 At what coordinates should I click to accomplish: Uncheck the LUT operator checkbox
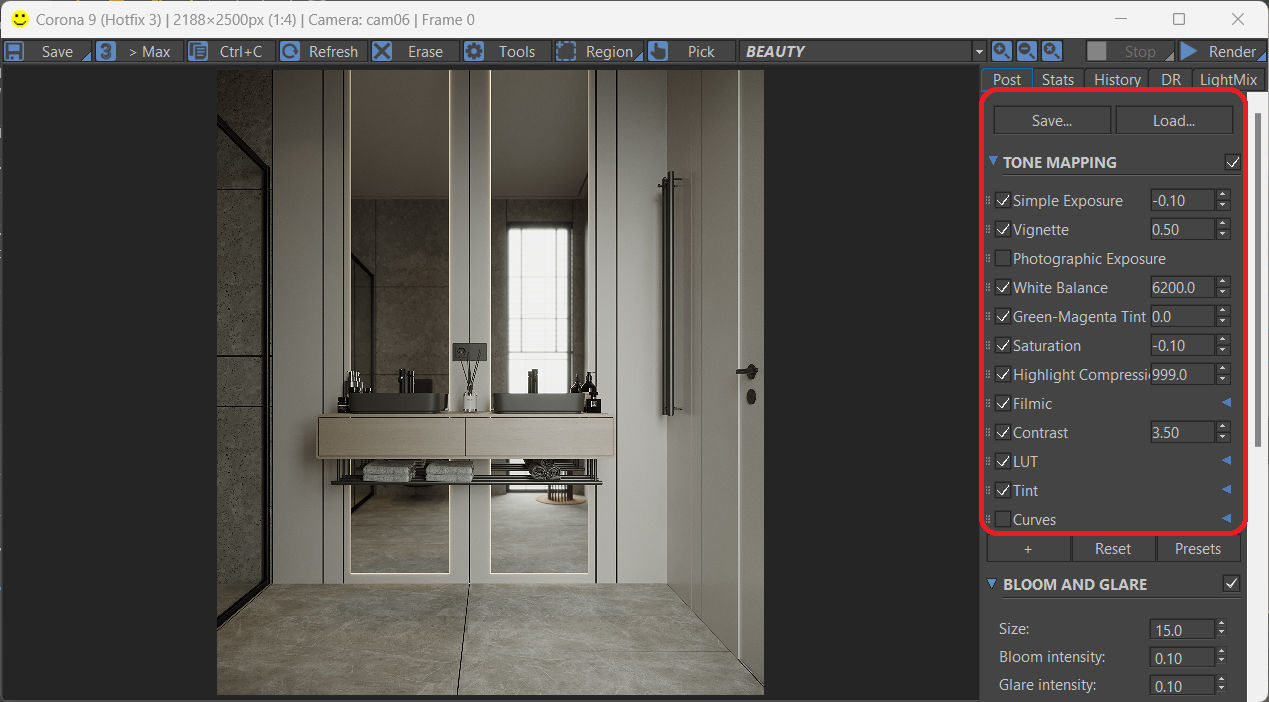(x=1003, y=461)
